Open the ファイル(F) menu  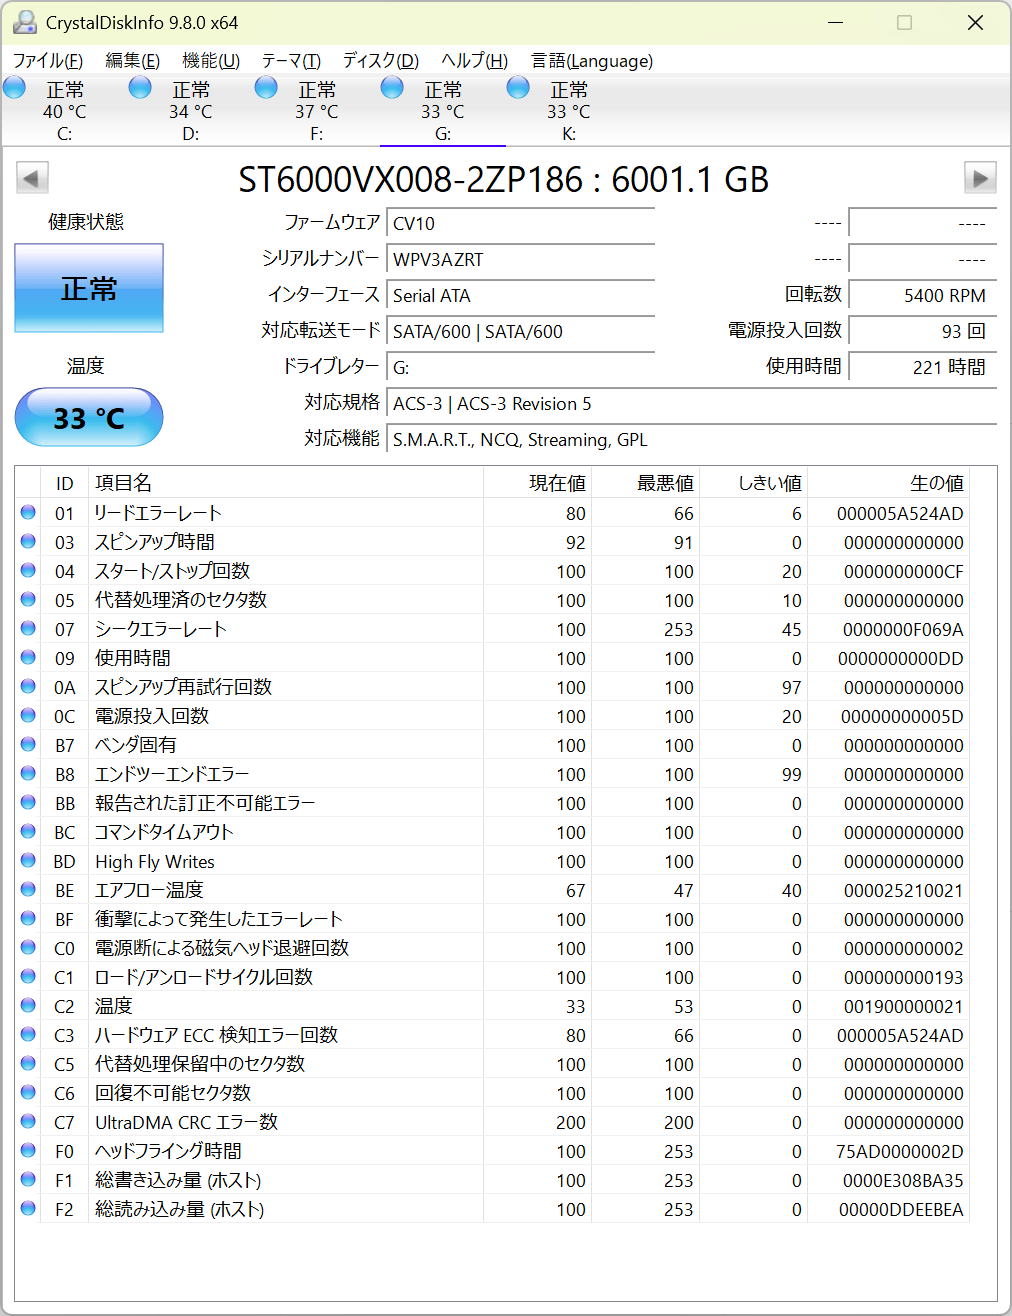coord(48,61)
